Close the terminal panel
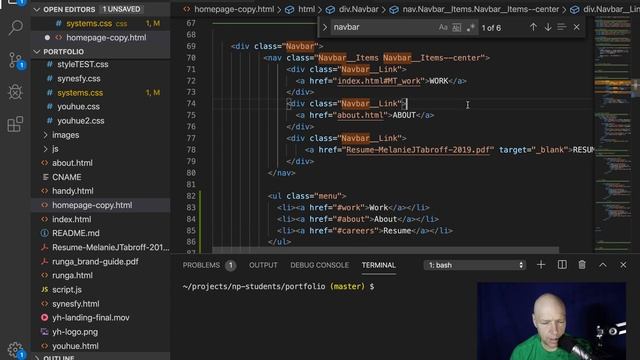 tap(623, 265)
